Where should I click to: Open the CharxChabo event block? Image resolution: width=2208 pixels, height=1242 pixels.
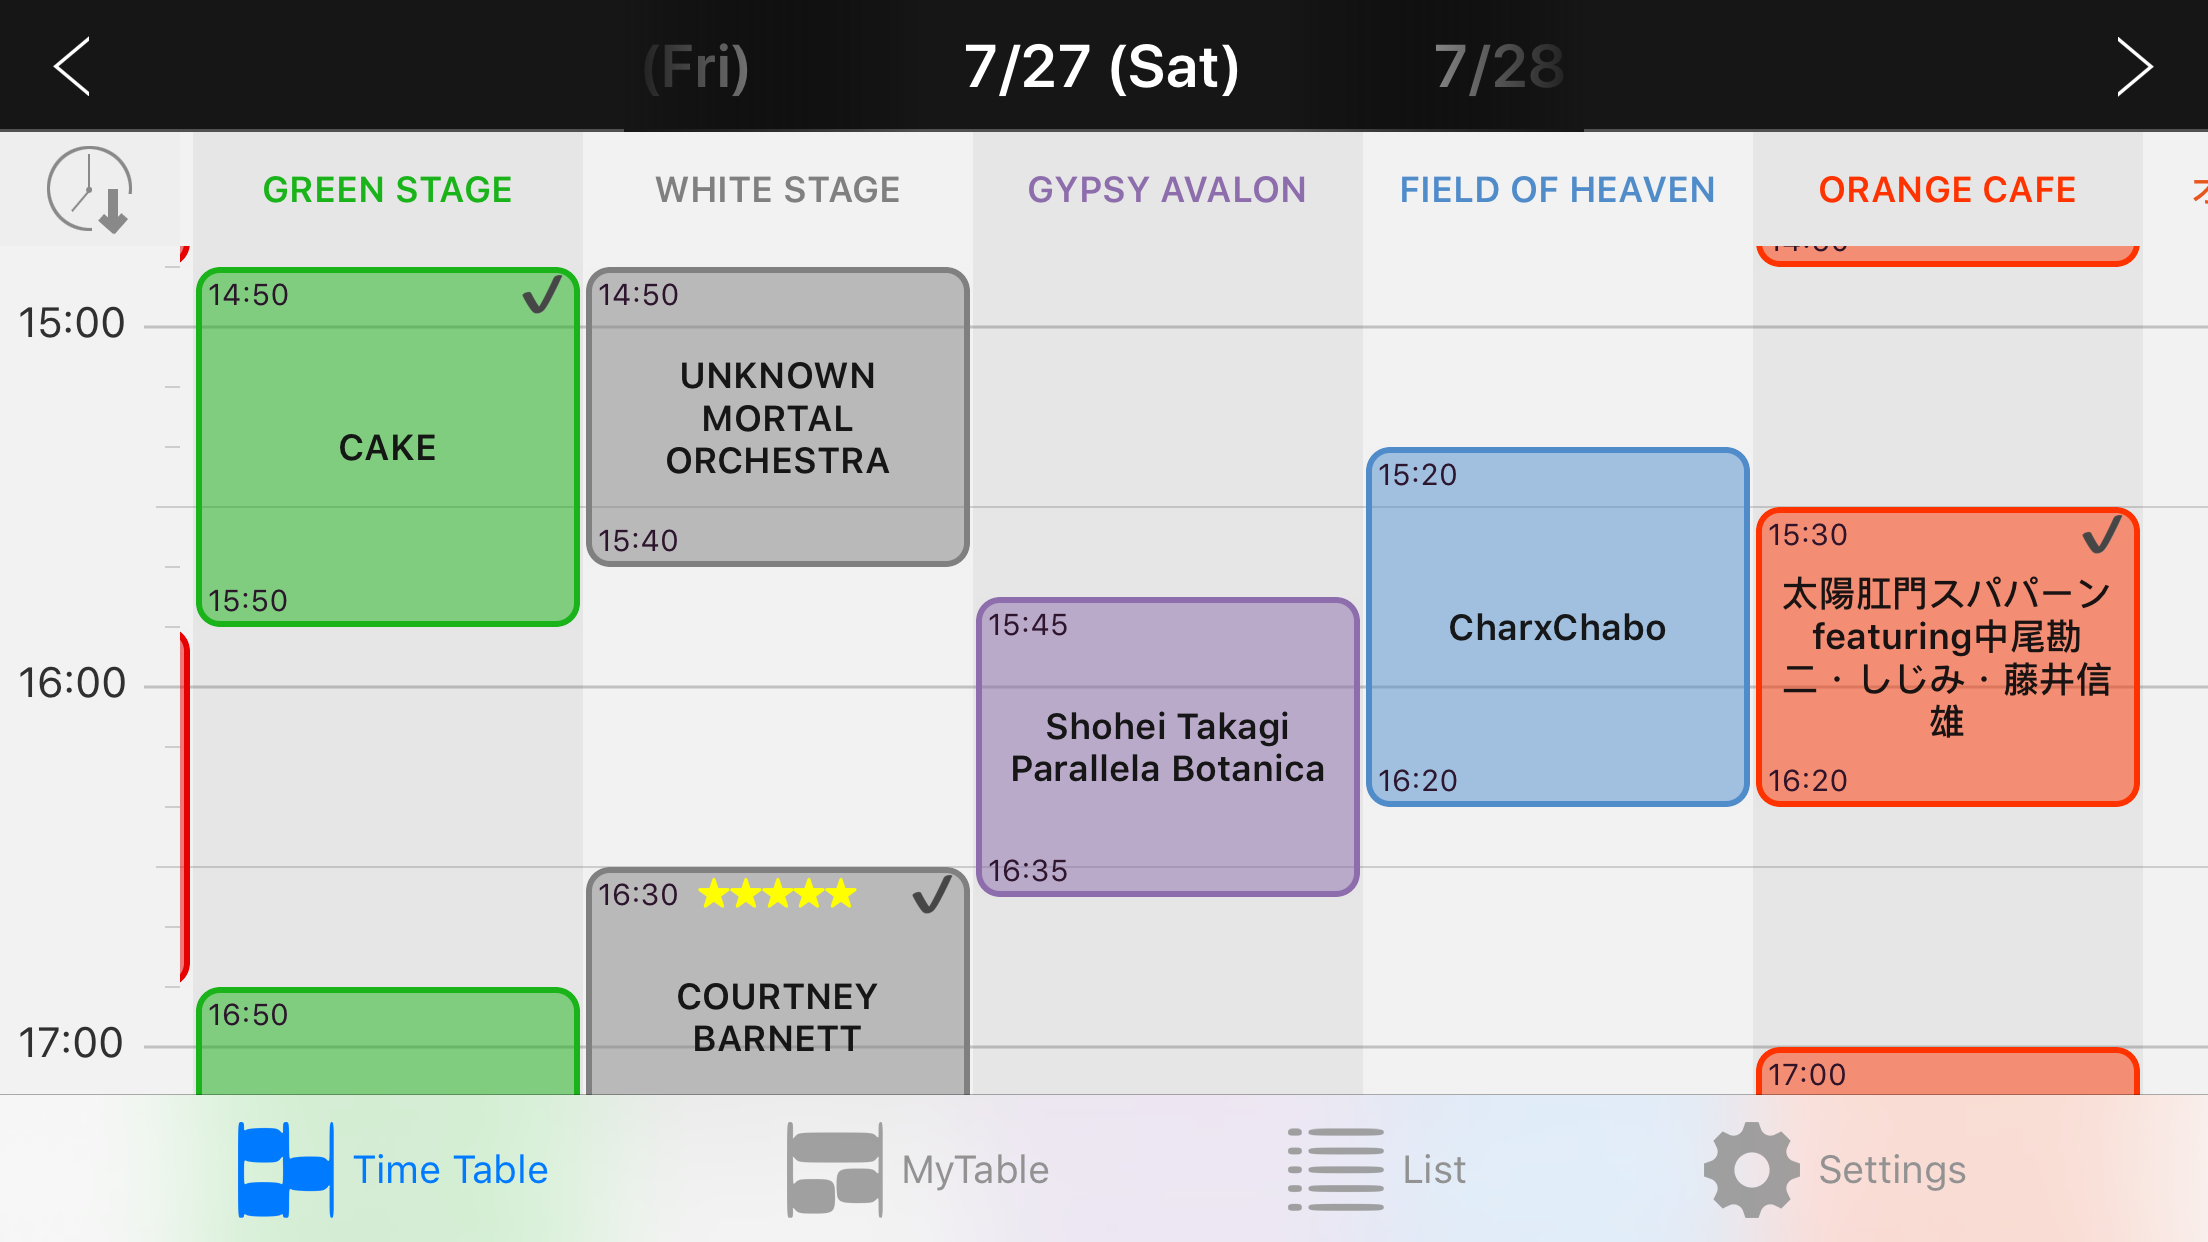coord(1557,627)
